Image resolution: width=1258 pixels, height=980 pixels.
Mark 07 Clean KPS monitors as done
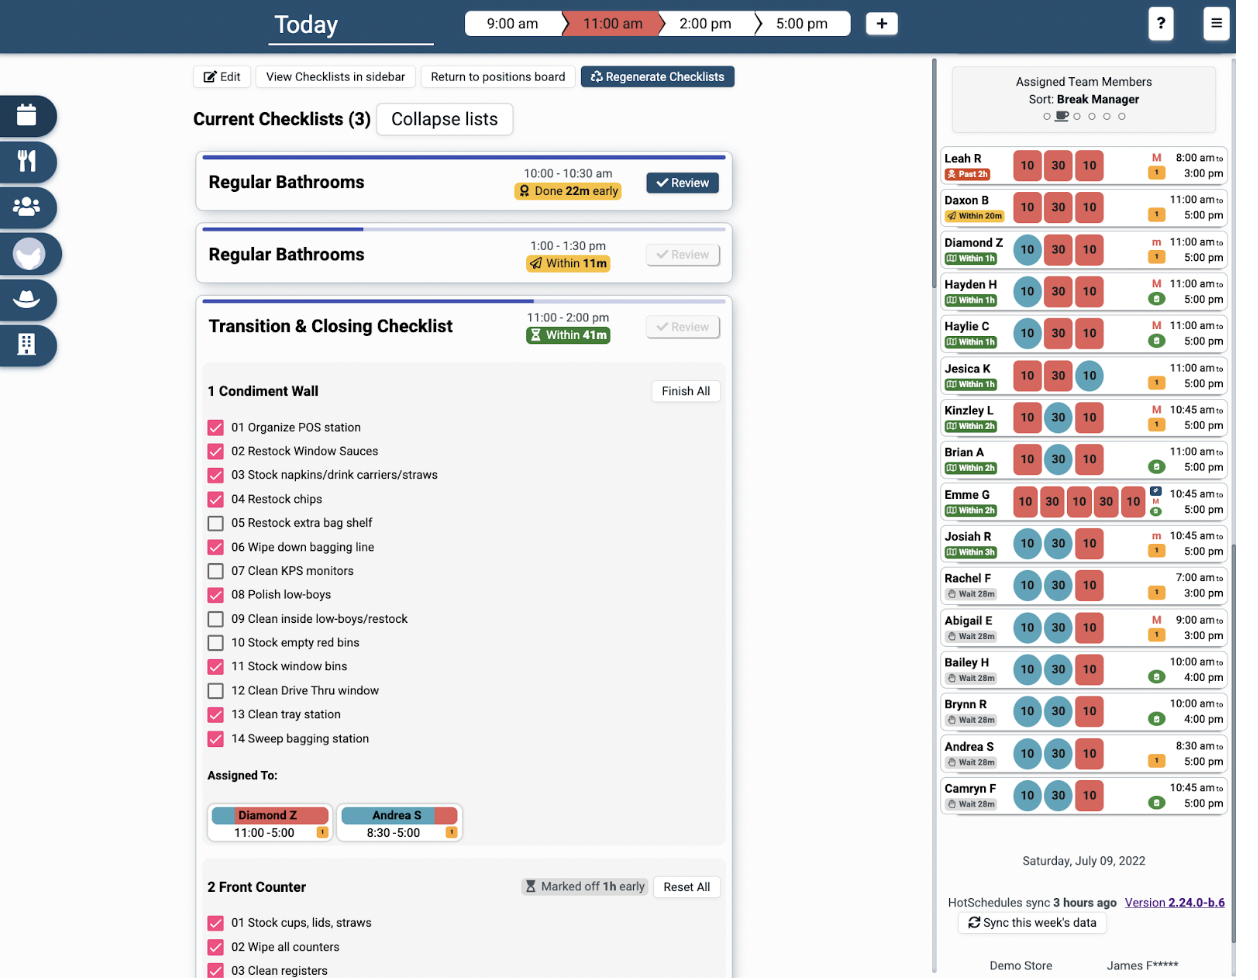(x=215, y=571)
